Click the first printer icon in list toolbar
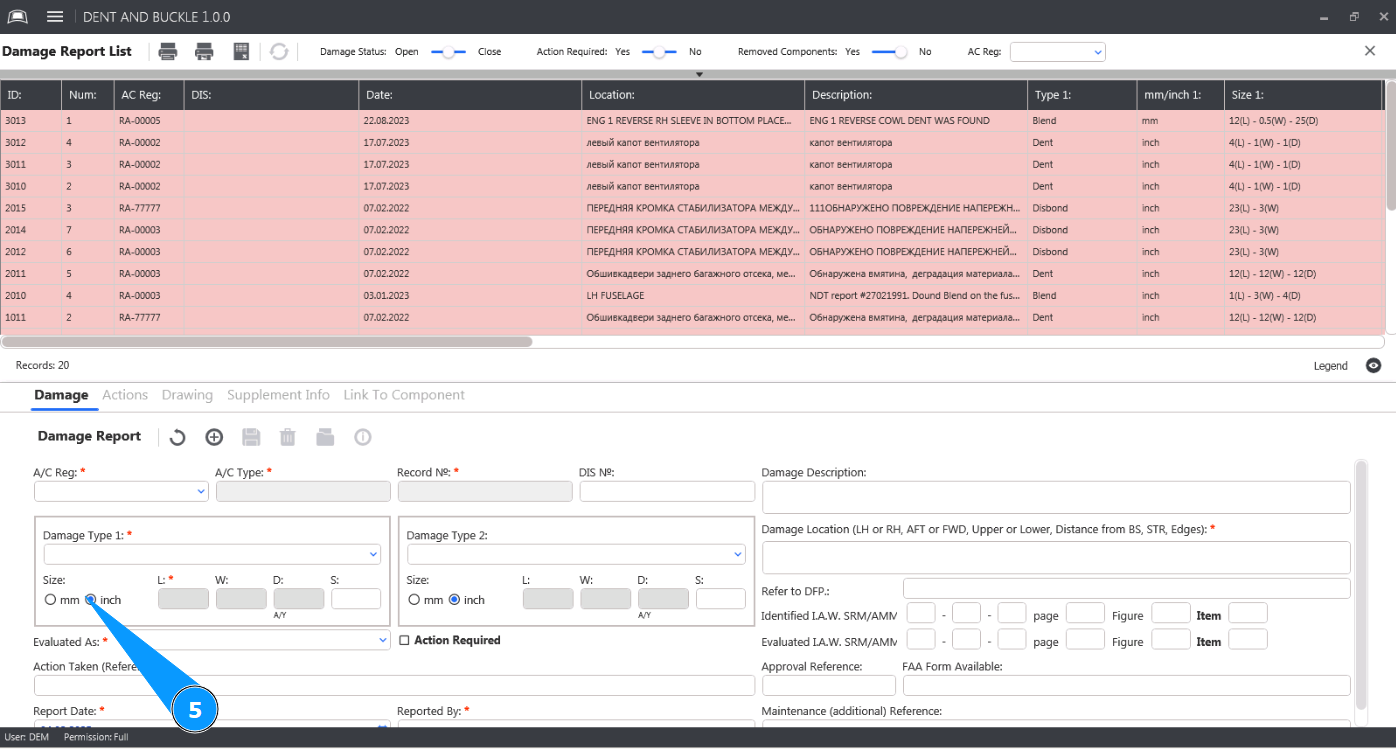 [169, 52]
